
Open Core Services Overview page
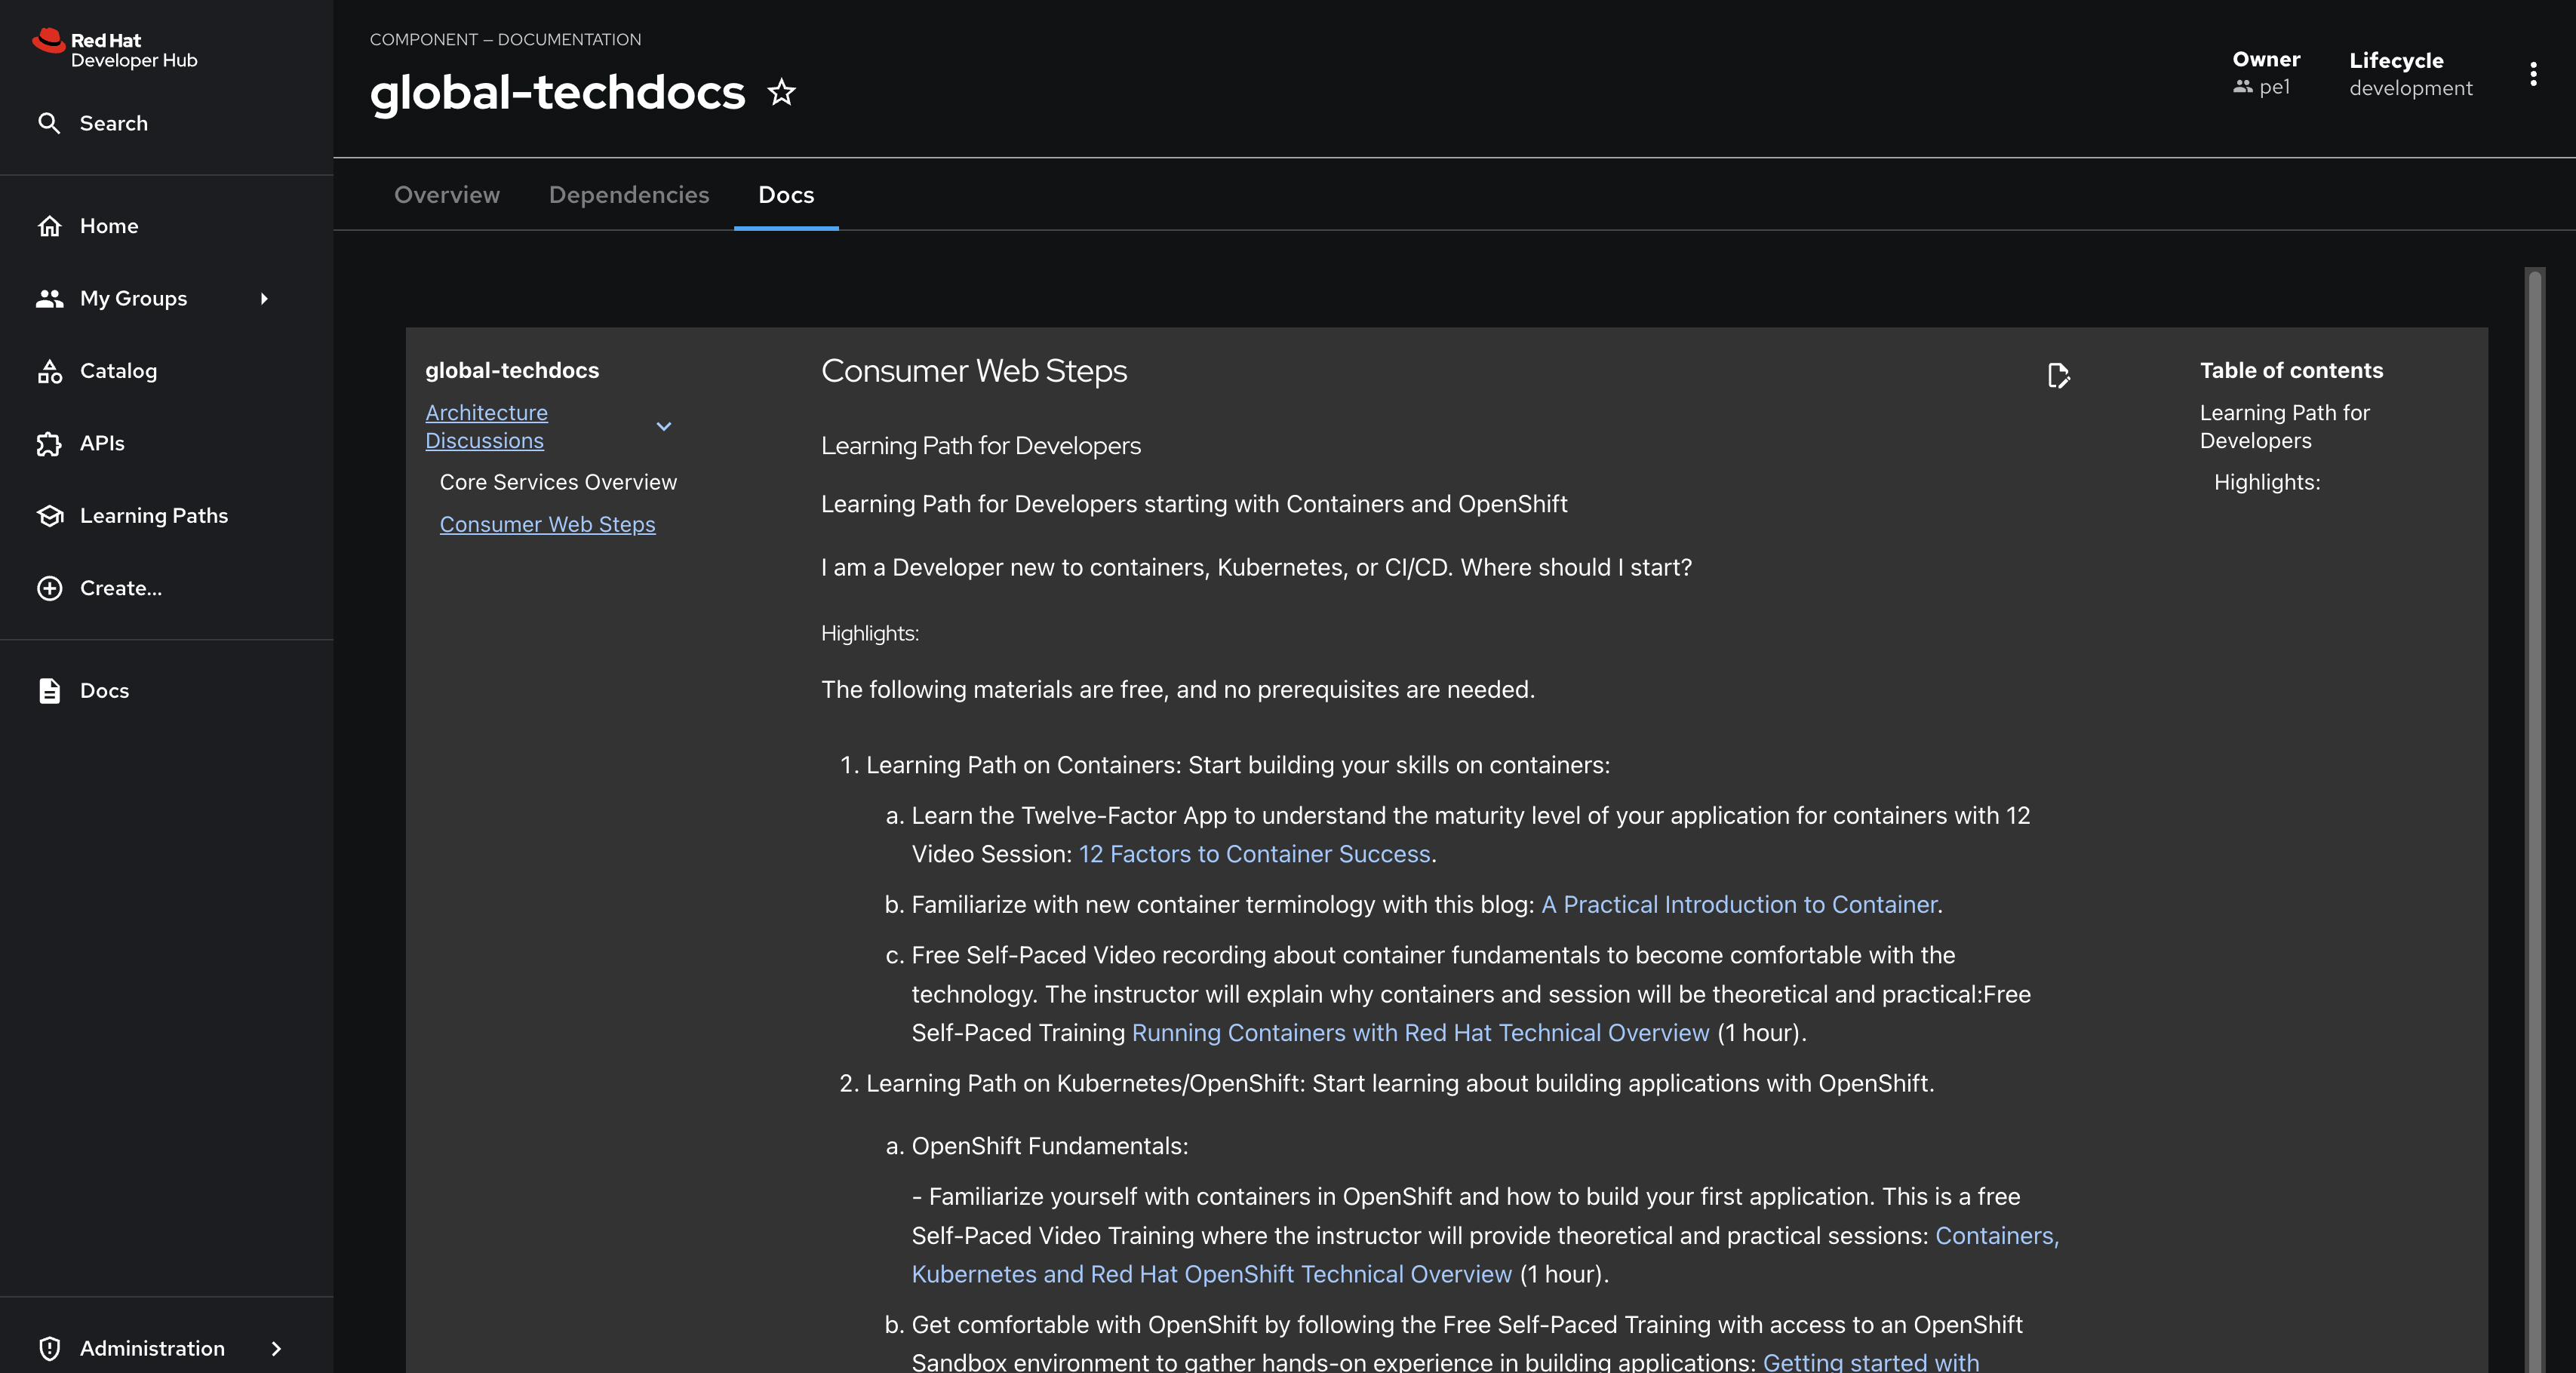(558, 482)
